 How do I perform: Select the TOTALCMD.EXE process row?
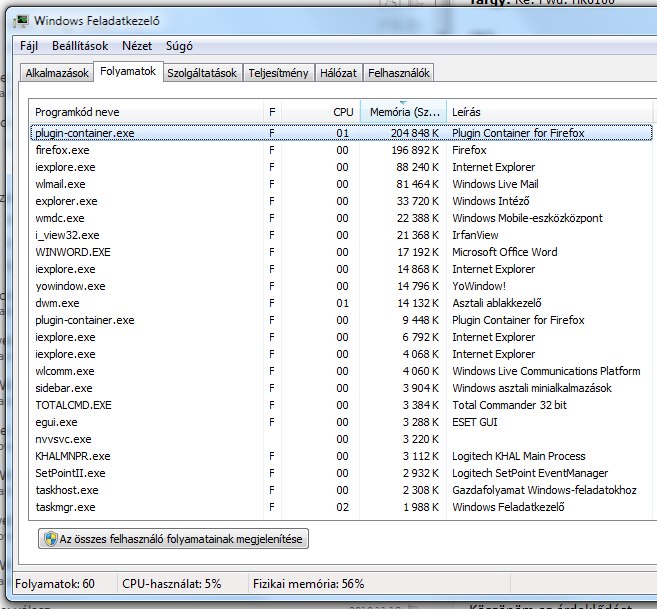pyautogui.click(x=73, y=405)
